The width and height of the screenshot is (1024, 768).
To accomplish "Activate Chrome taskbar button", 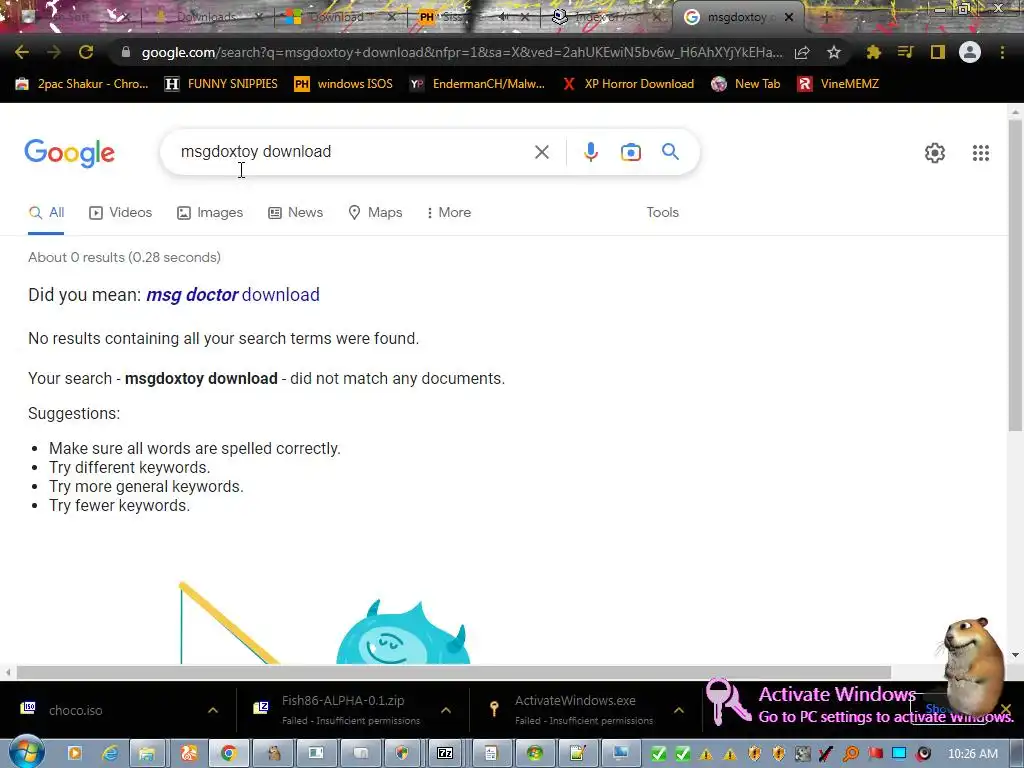I will point(228,754).
